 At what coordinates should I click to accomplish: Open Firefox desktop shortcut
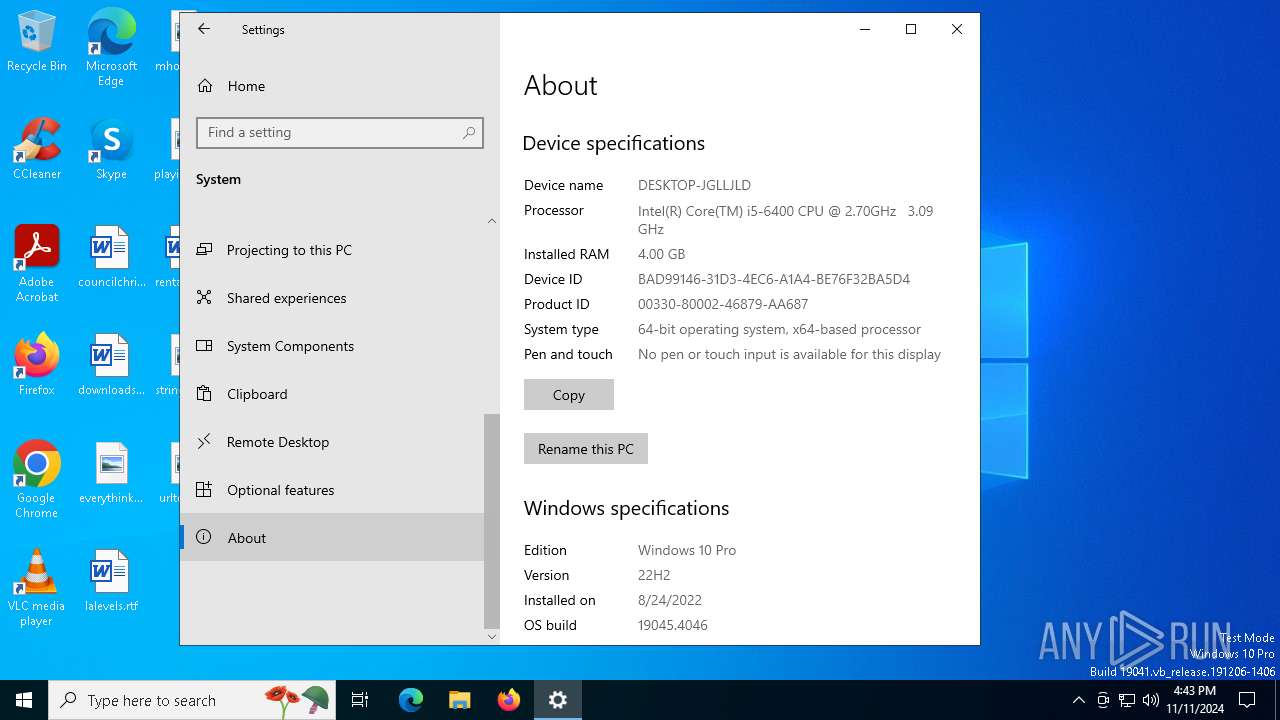coord(37,365)
